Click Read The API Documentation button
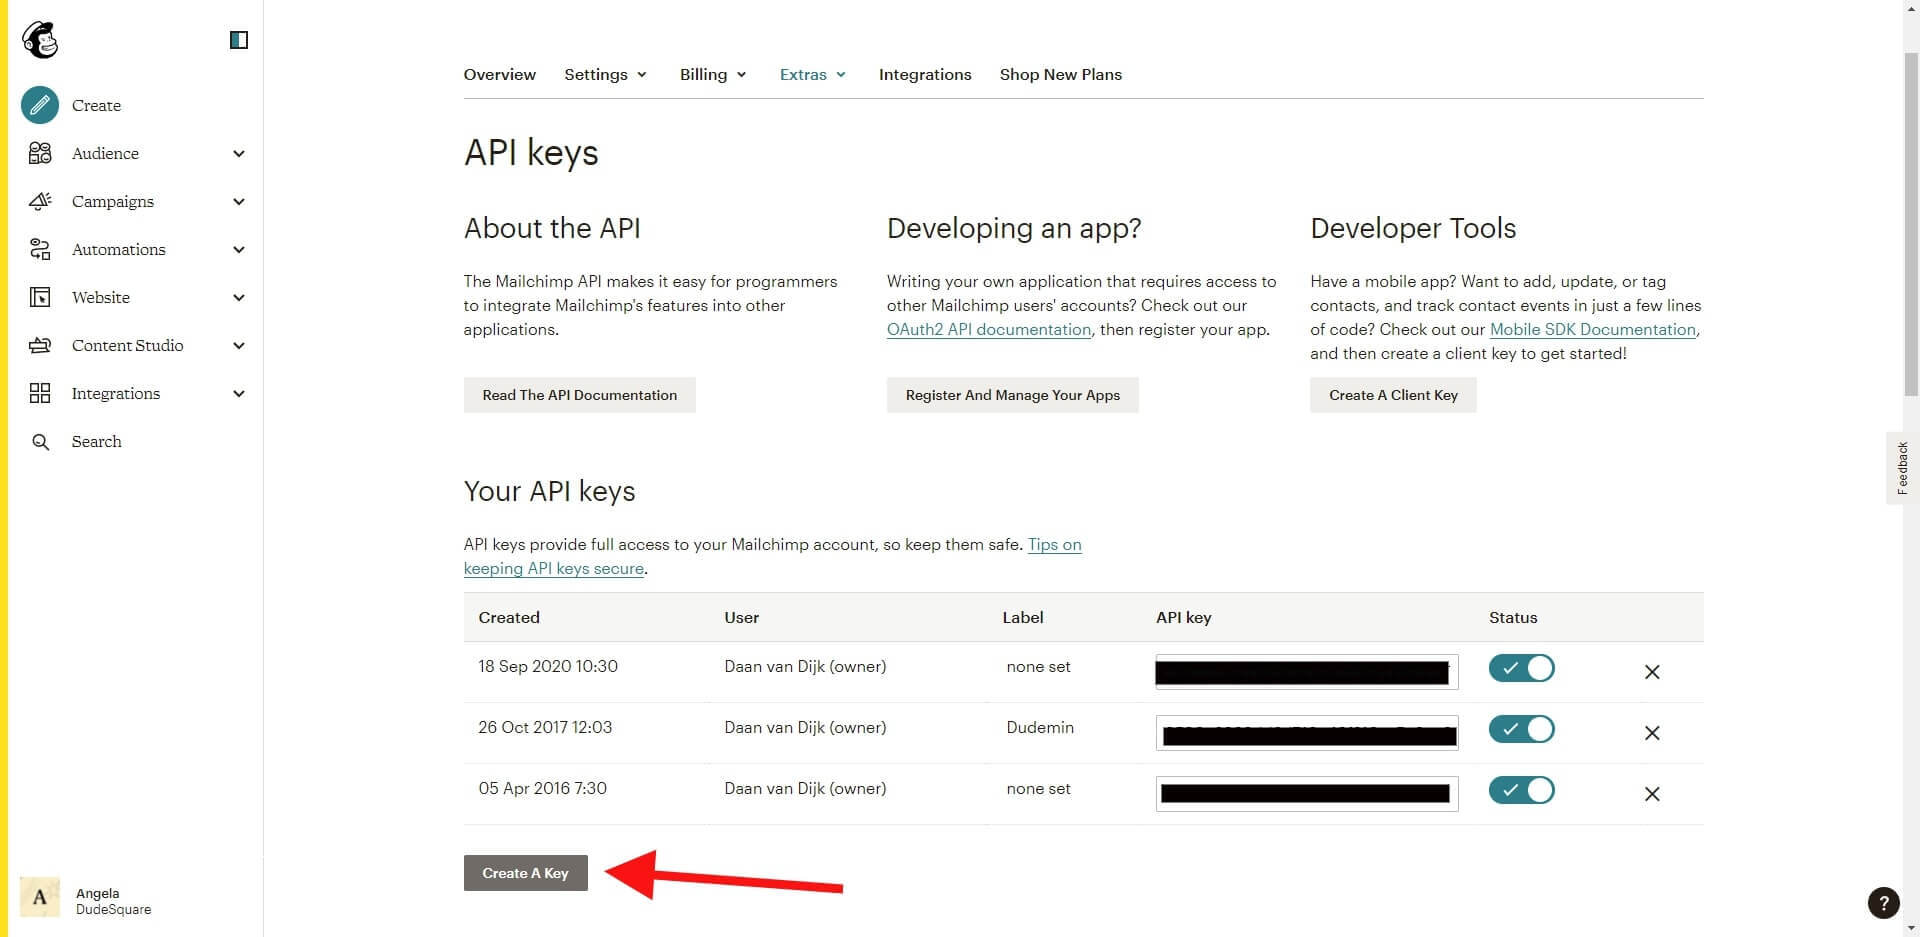Screen dimensions: 1920x937 point(580,395)
